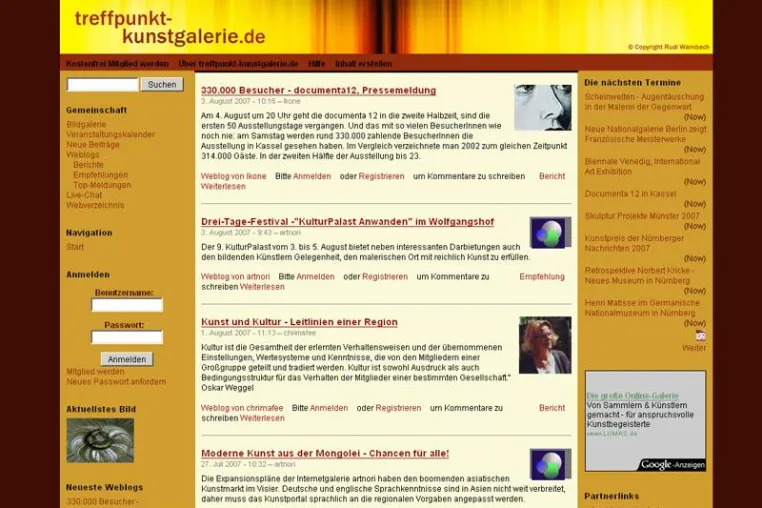762x508 pixels.
Task: Open artnori avatar beside Drei-Tage-Festival post
Action: coord(550,232)
